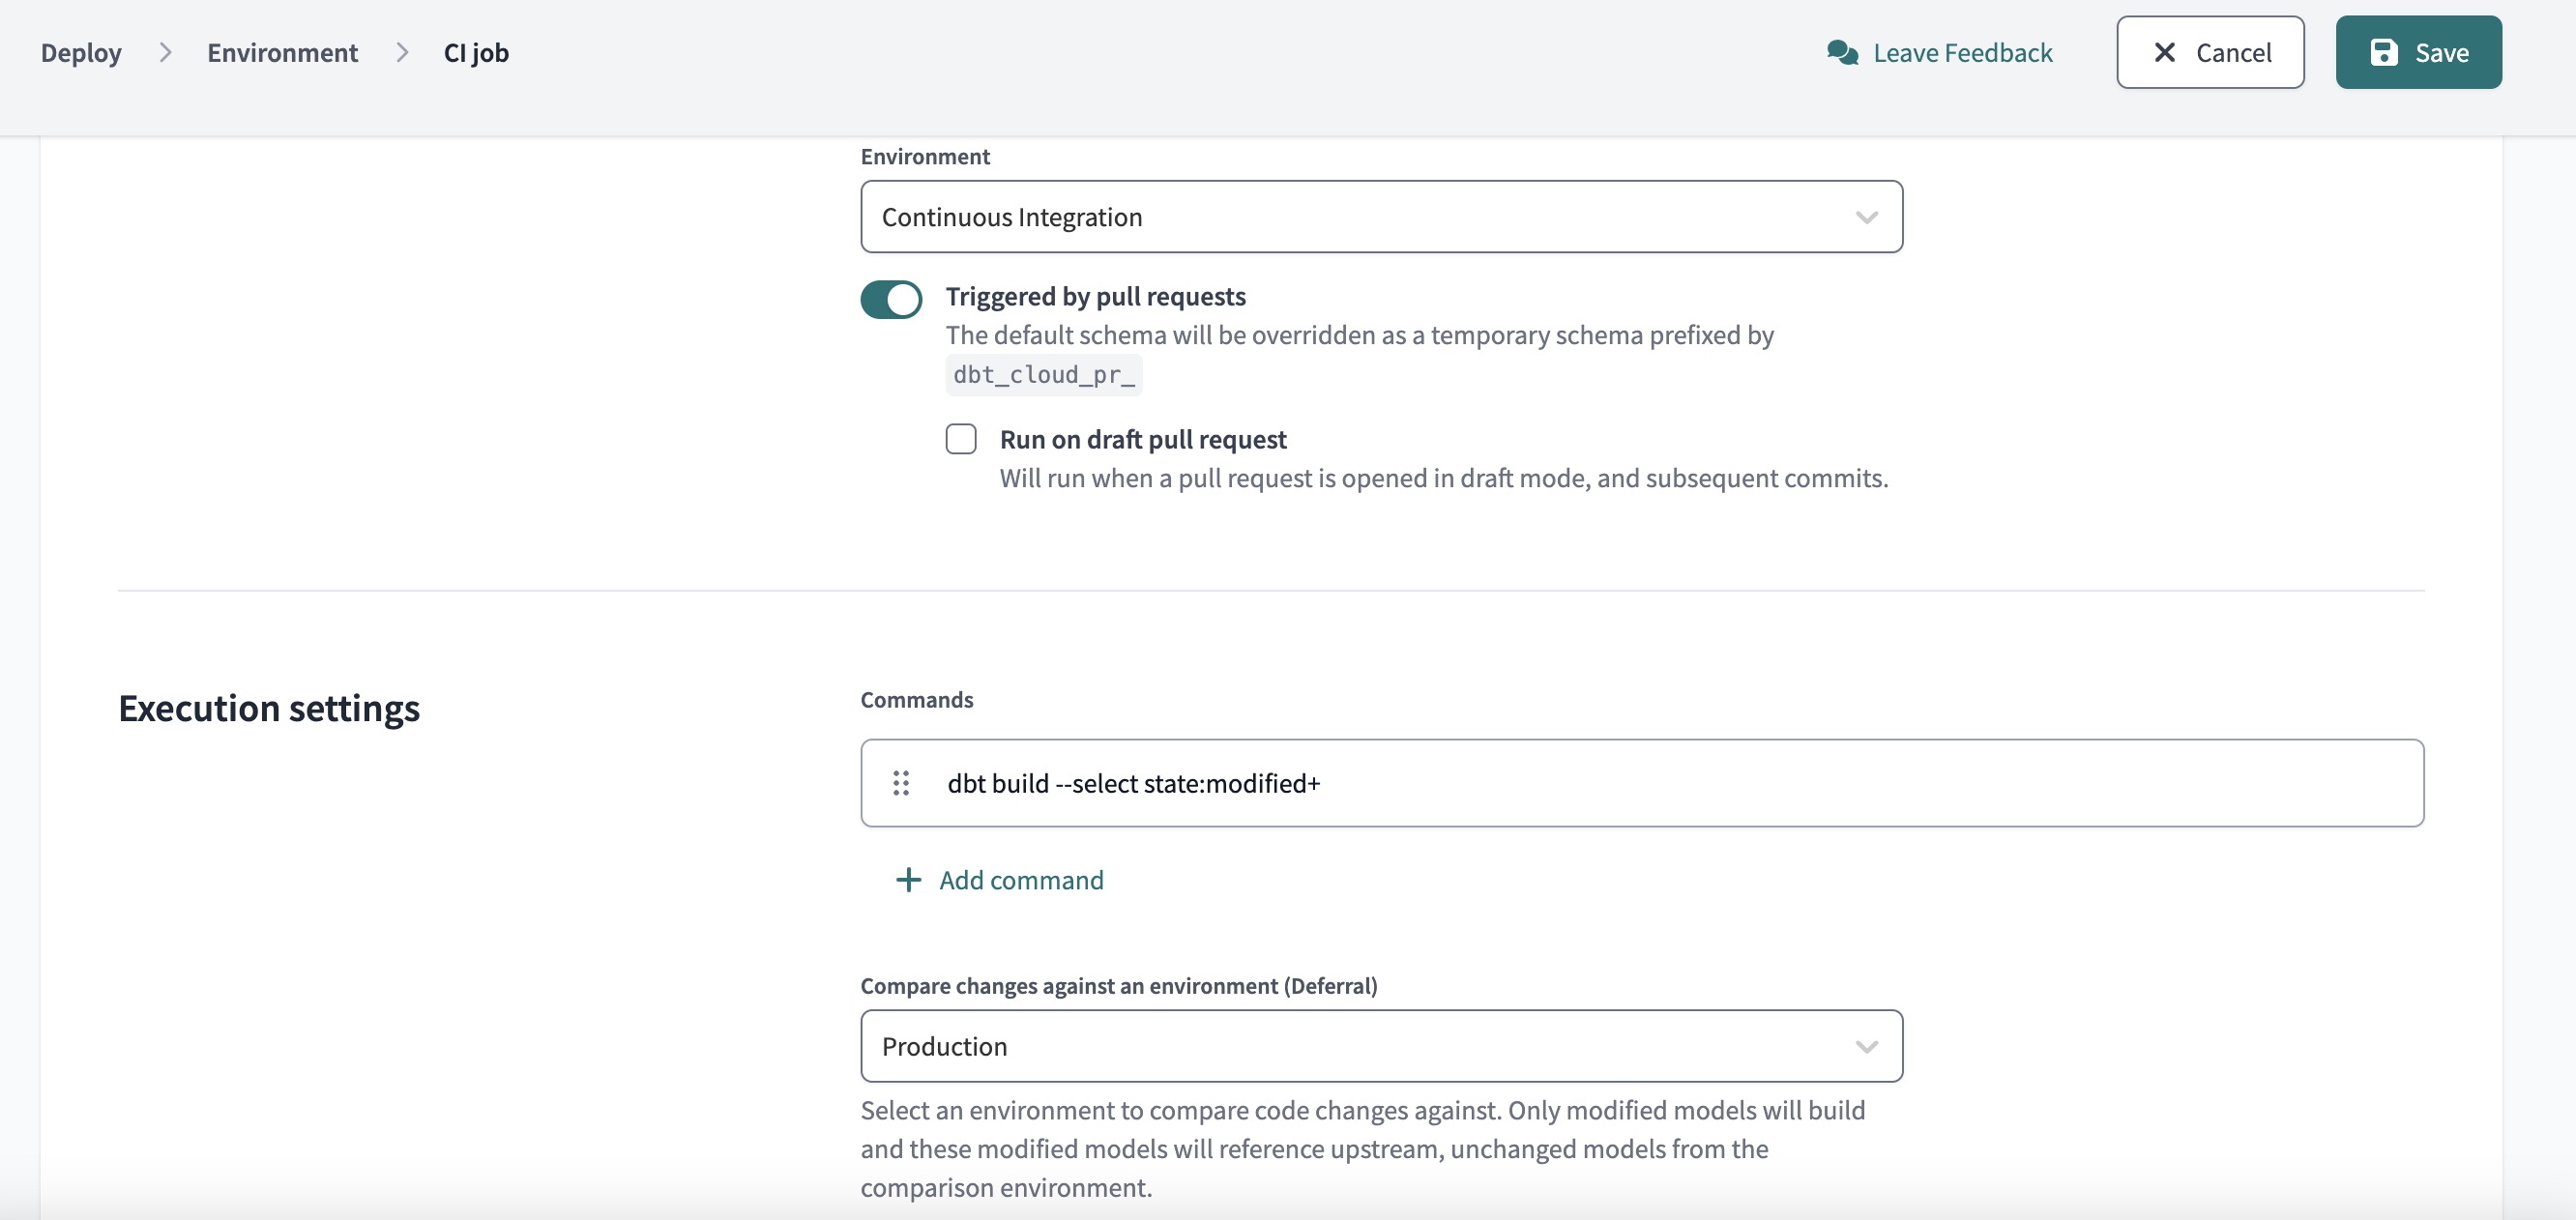Screen dimensions: 2576x1220
Task: Click the plus icon next to Add command
Action: tap(907, 880)
